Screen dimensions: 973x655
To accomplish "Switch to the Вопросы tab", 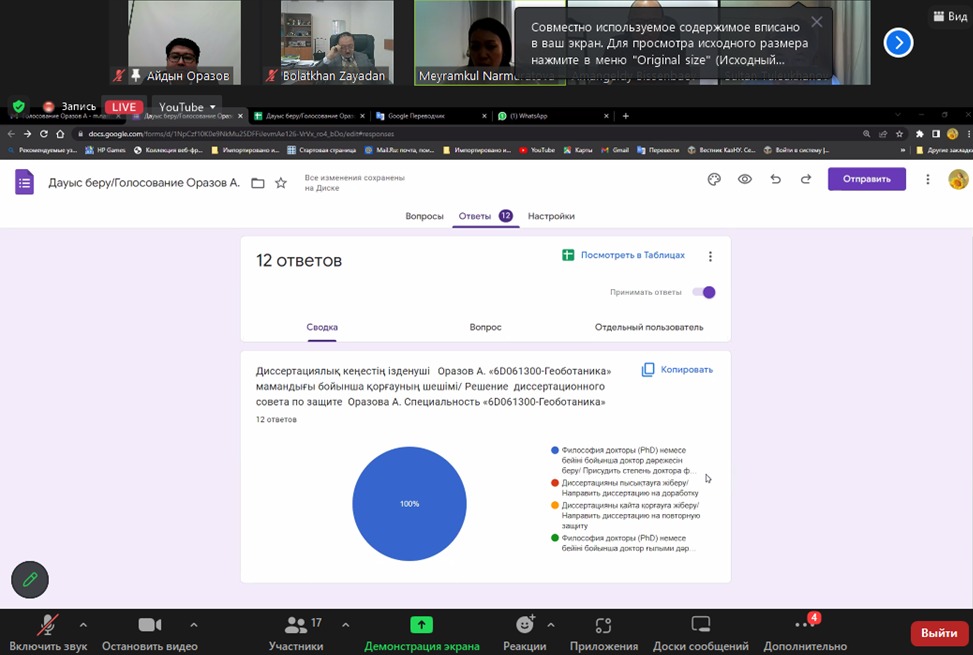I will click(x=424, y=216).
